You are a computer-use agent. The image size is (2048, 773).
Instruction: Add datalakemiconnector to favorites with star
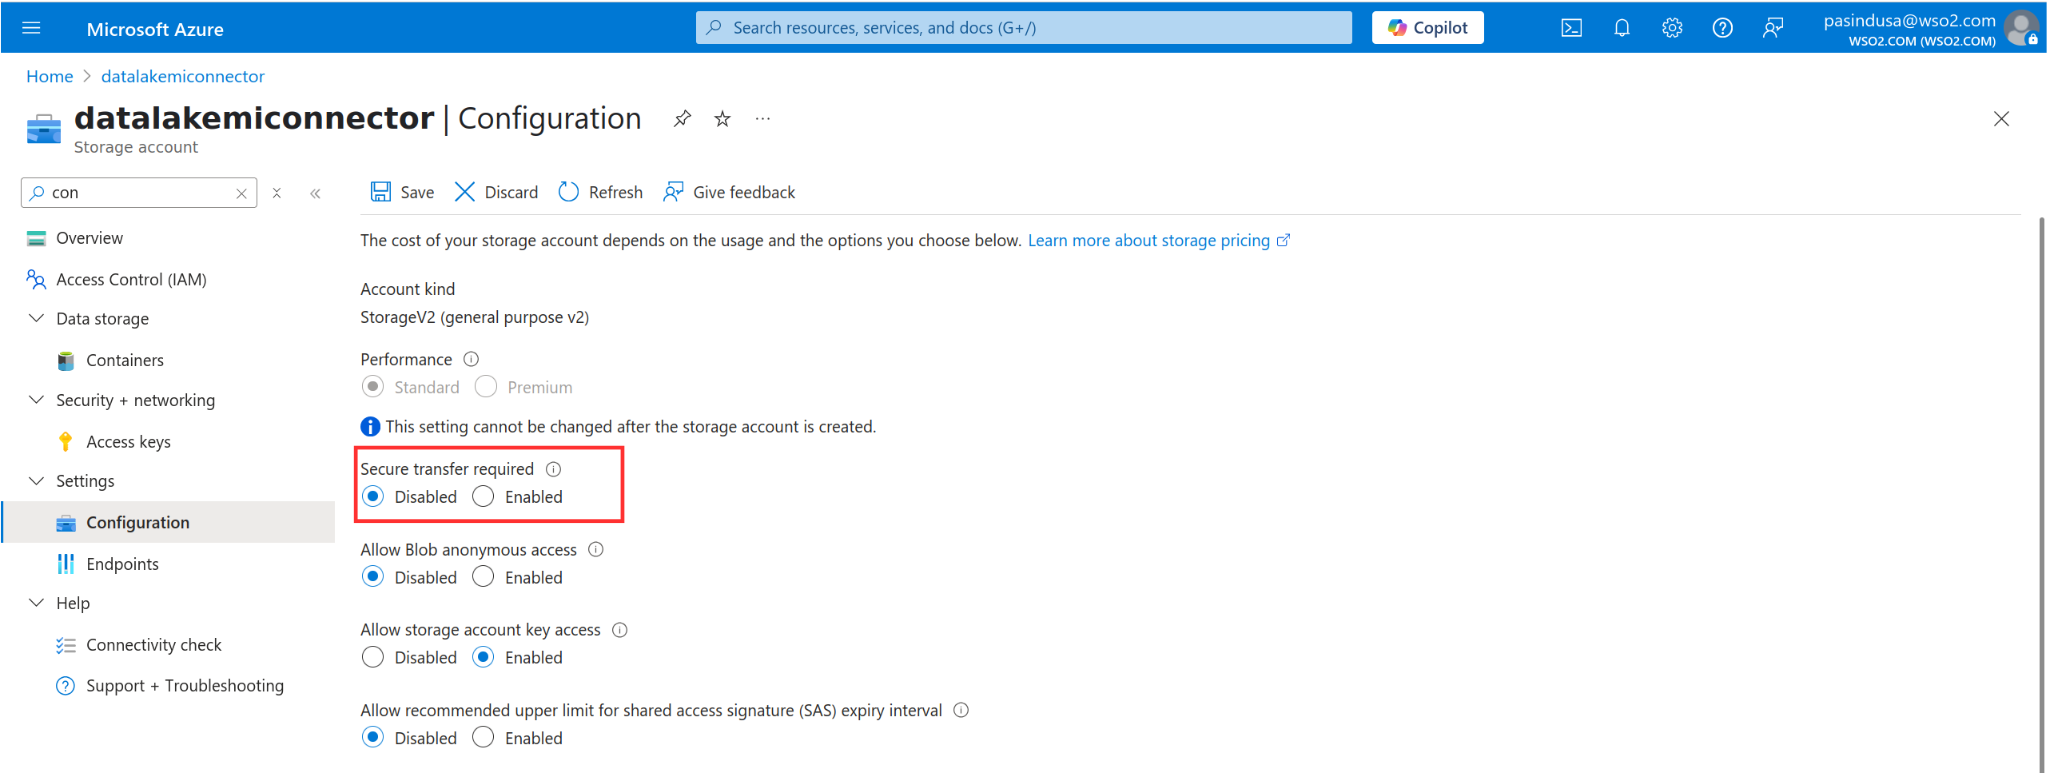722,119
